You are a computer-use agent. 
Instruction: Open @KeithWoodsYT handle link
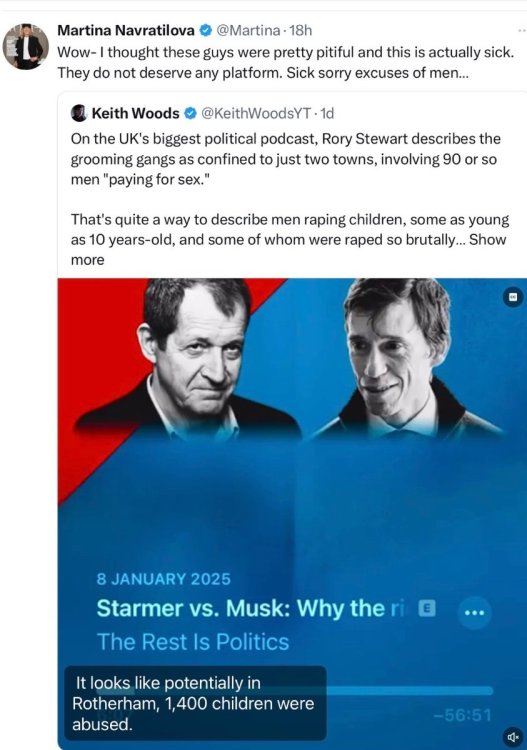pos(256,113)
